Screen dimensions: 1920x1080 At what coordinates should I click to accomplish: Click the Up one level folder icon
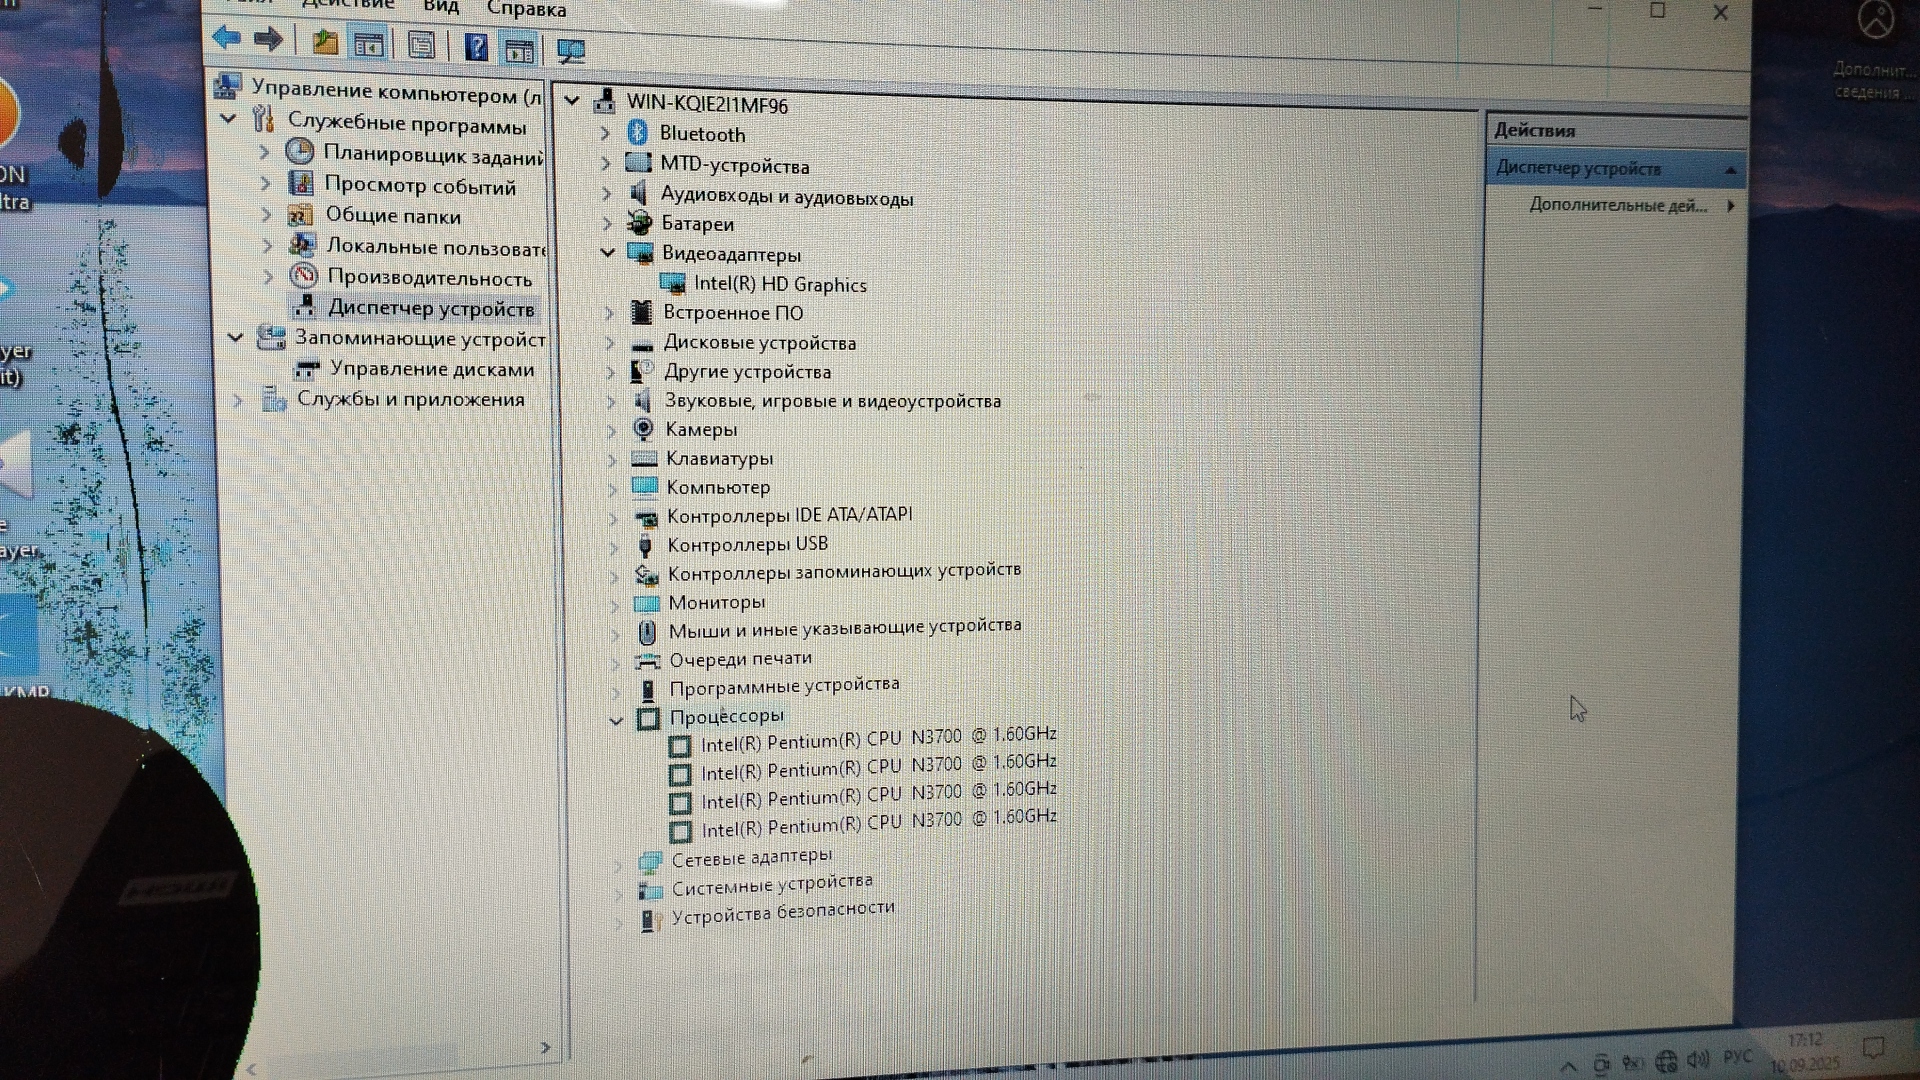(x=324, y=42)
